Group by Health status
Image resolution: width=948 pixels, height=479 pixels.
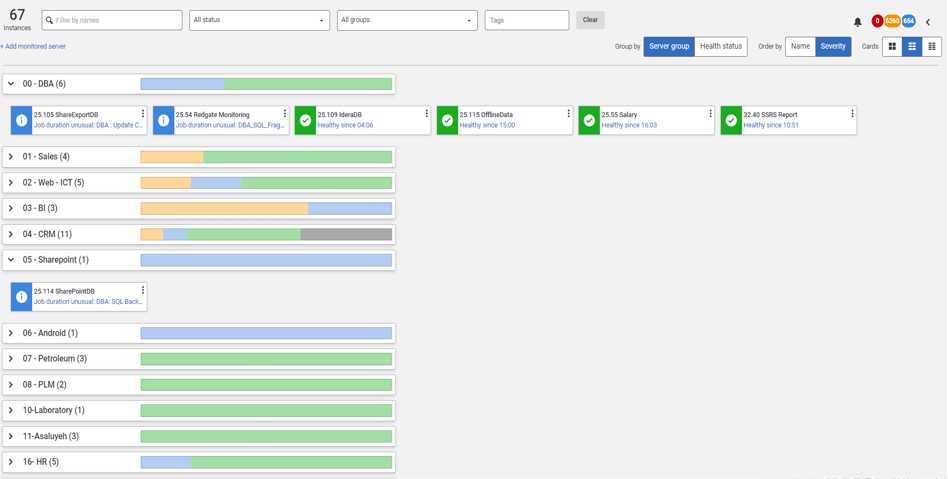tap(721, 46)
